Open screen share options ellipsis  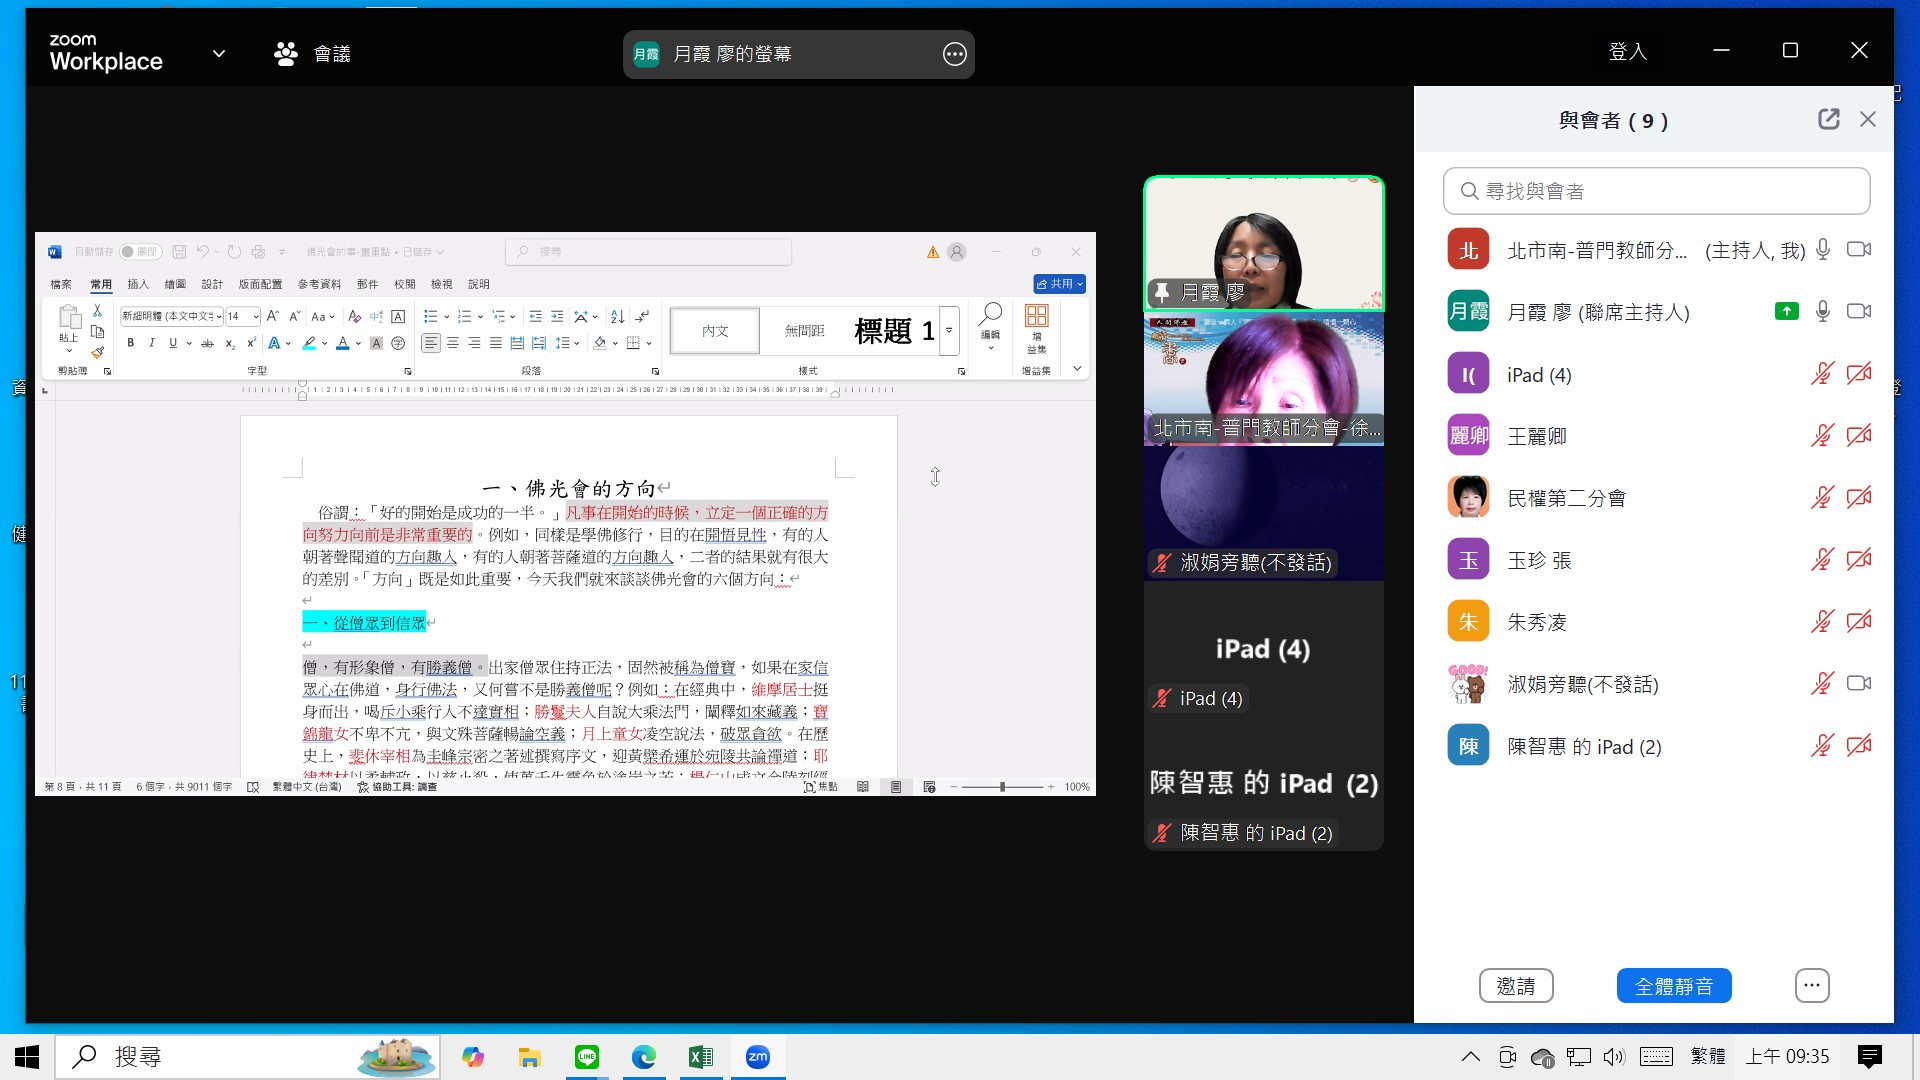point(954,54)
